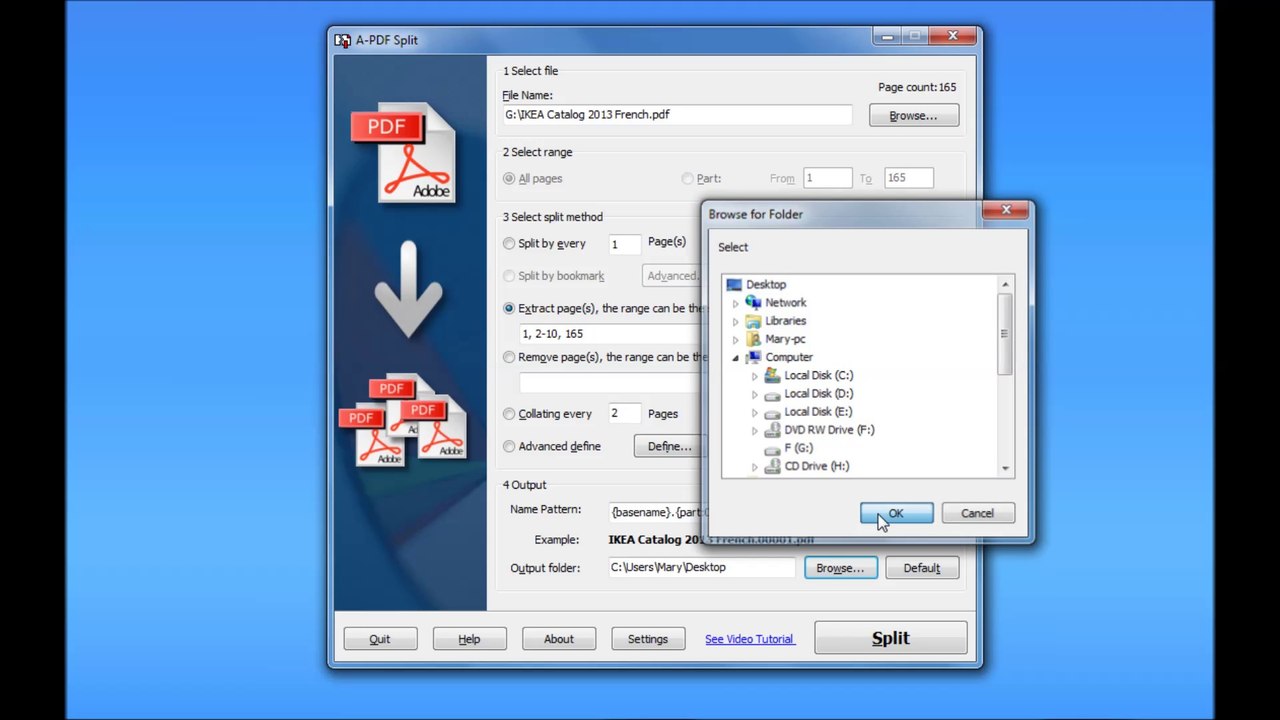Expand the Mary-pc tree node

[736, 339]
